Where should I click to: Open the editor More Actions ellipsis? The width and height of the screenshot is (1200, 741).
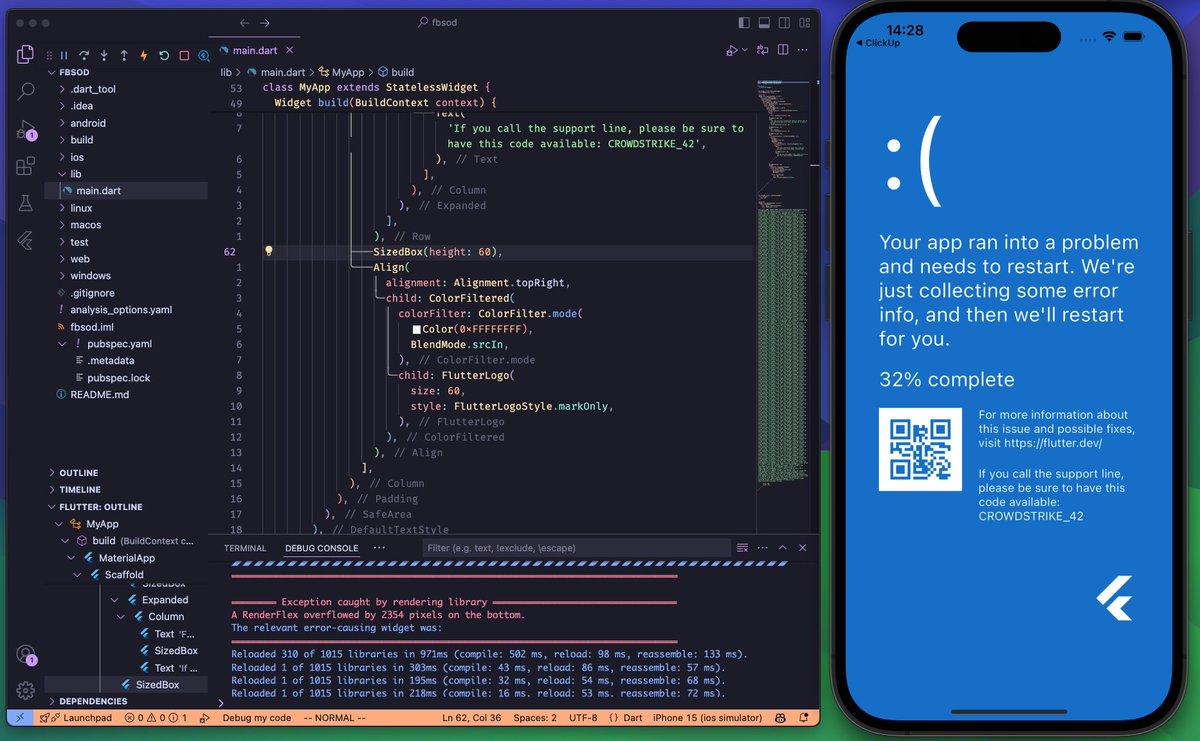click(x=803, y=50)
